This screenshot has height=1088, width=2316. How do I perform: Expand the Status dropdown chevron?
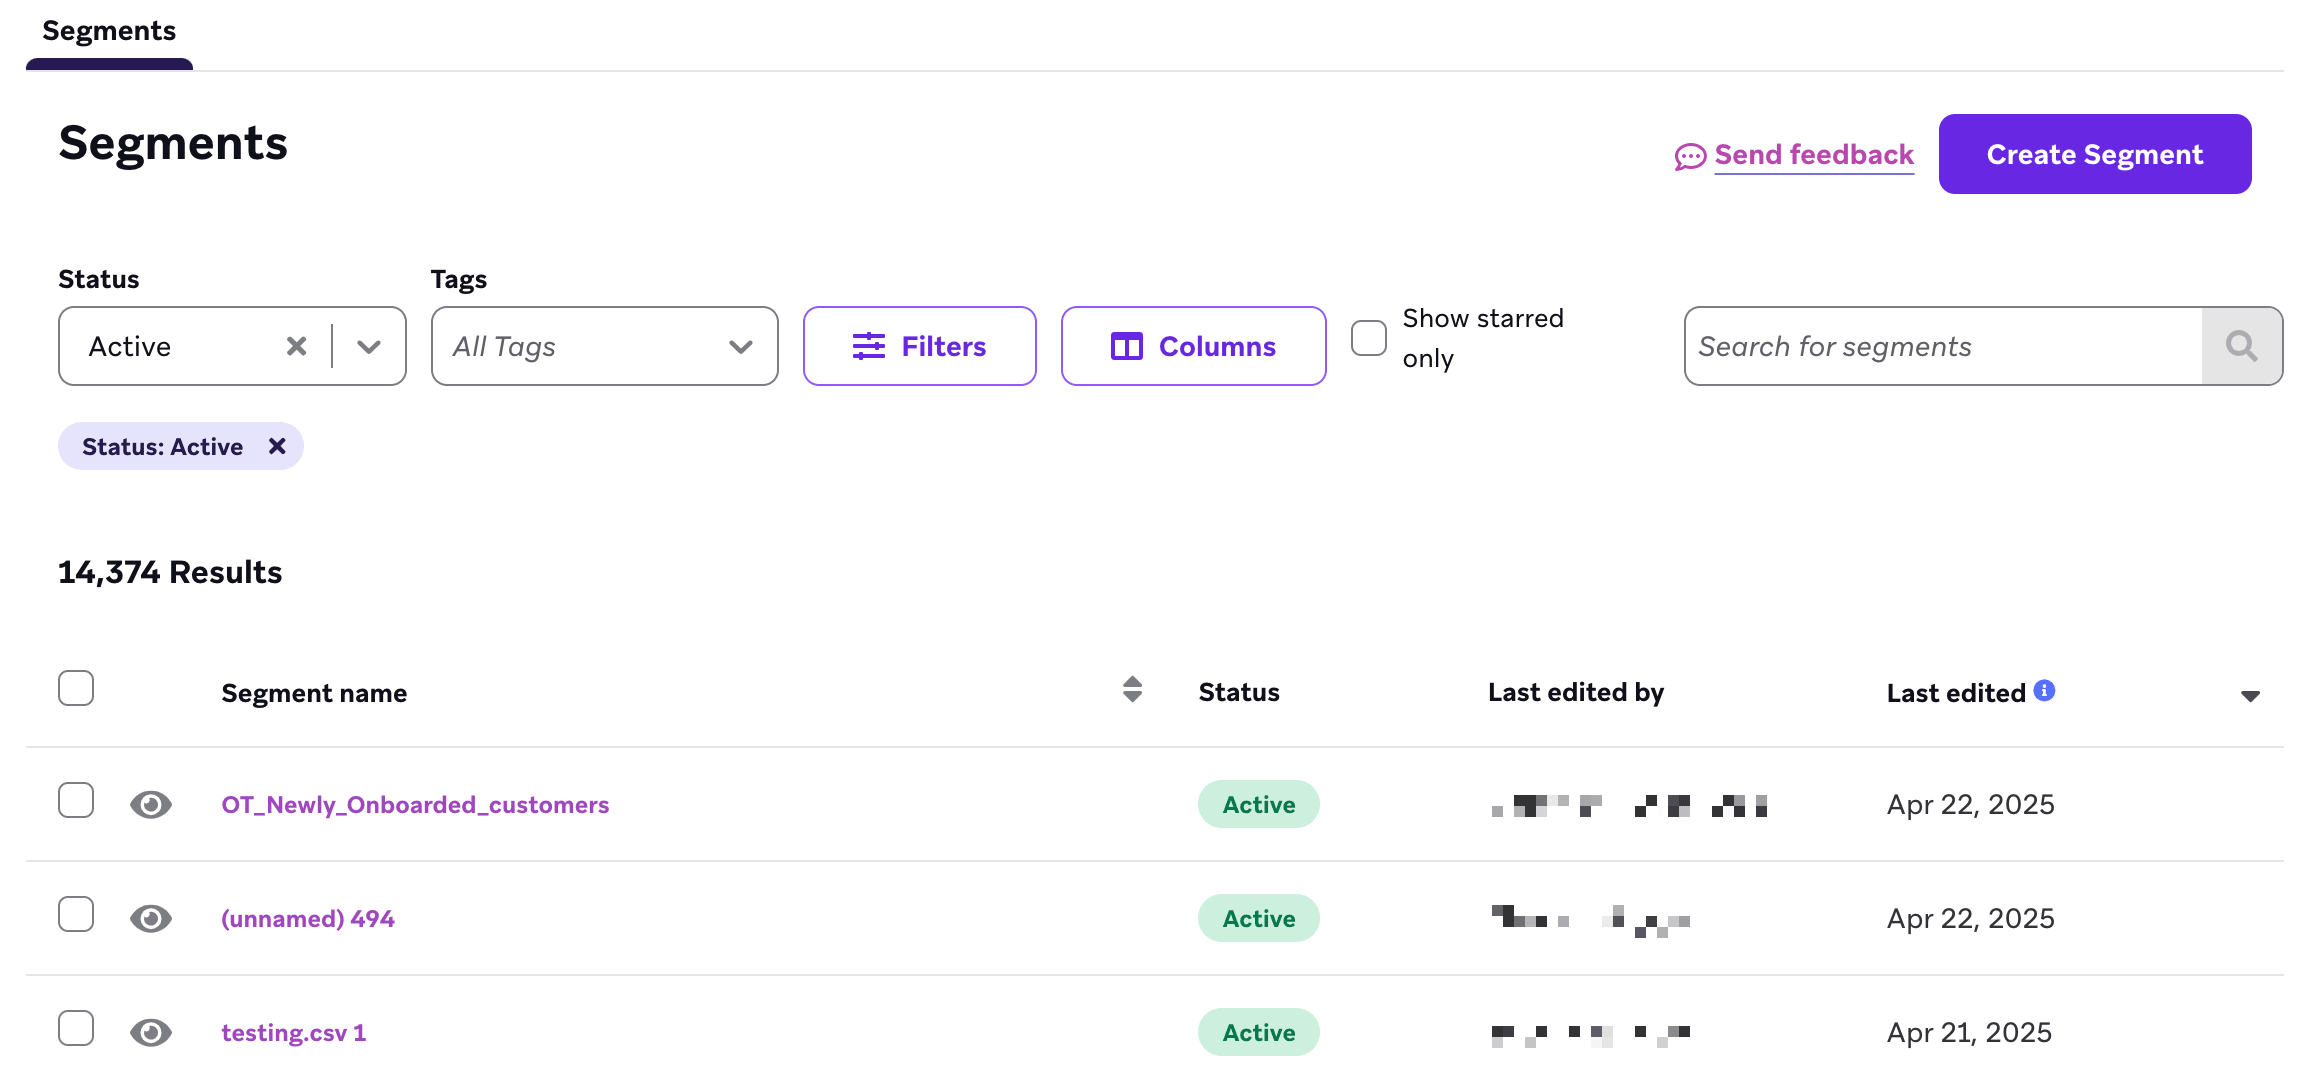click(x=369, y=347)
